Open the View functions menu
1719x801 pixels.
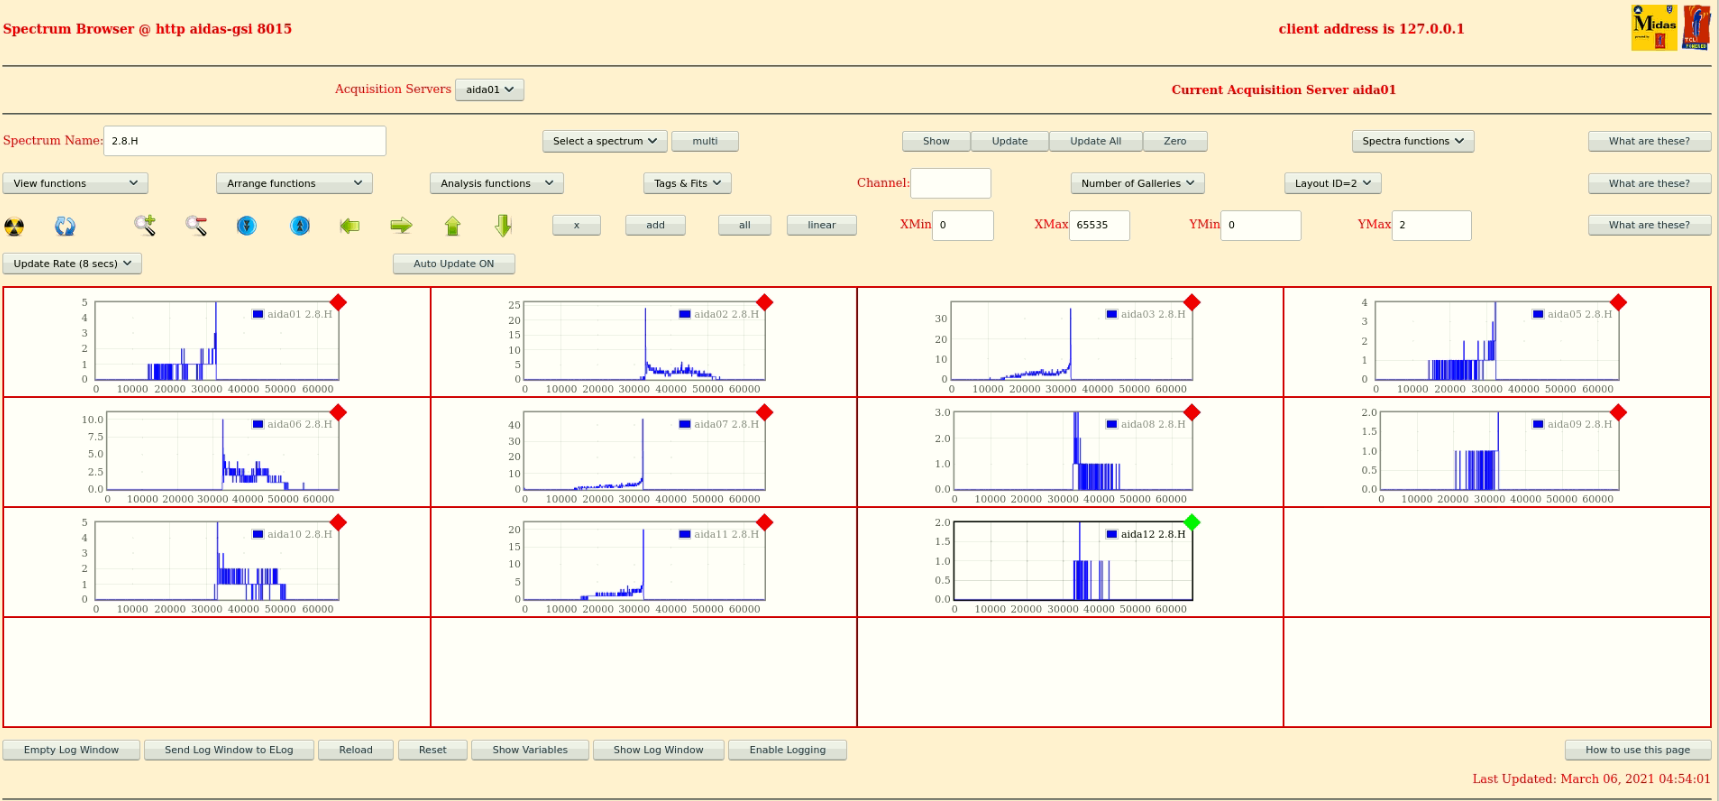pos(75,184)
